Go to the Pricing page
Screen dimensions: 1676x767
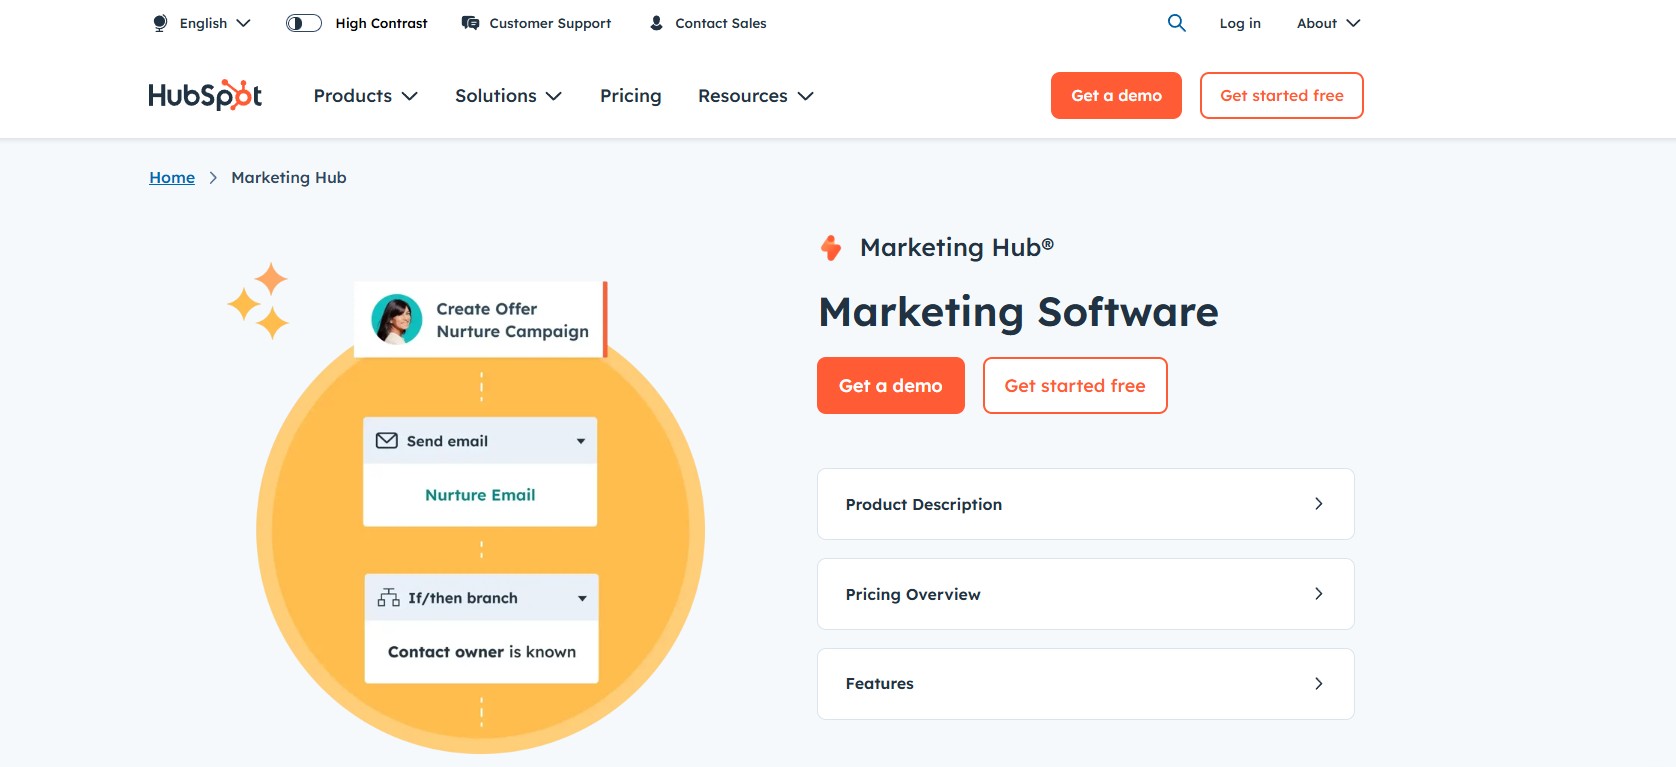tap(631, 96)
